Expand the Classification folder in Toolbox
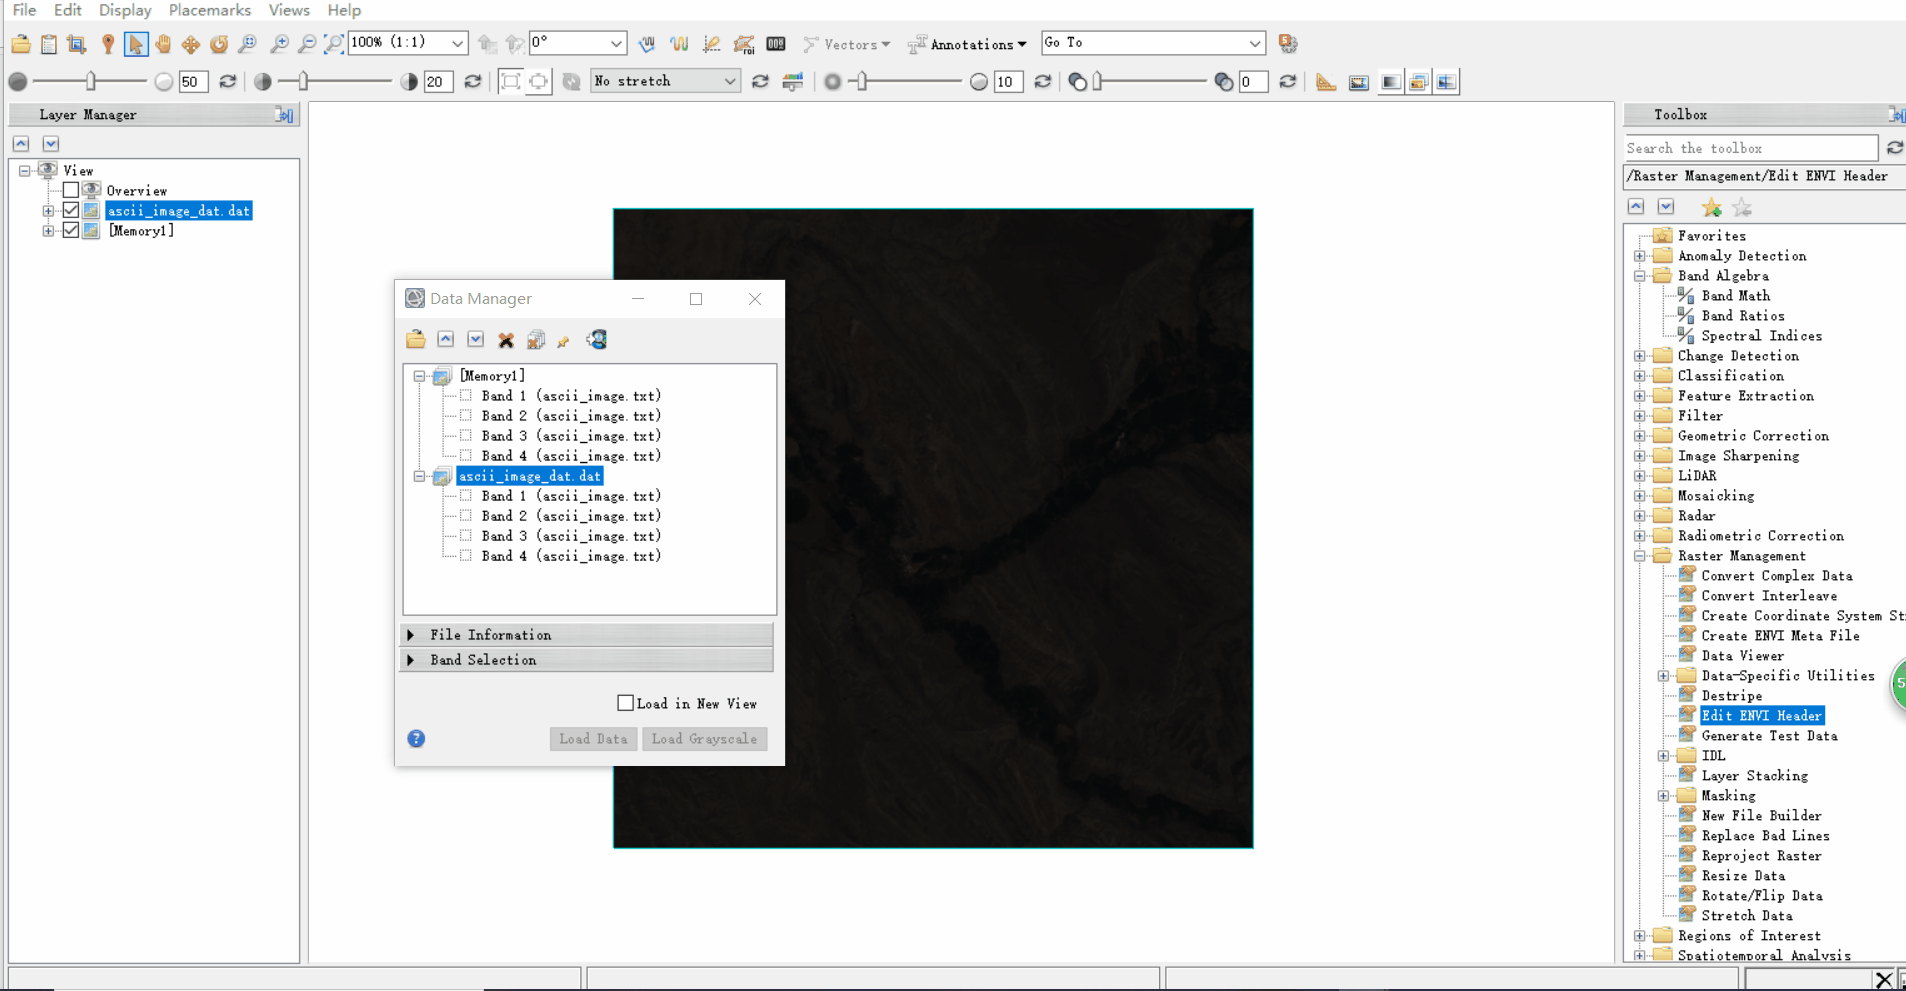 (1640, 376)
